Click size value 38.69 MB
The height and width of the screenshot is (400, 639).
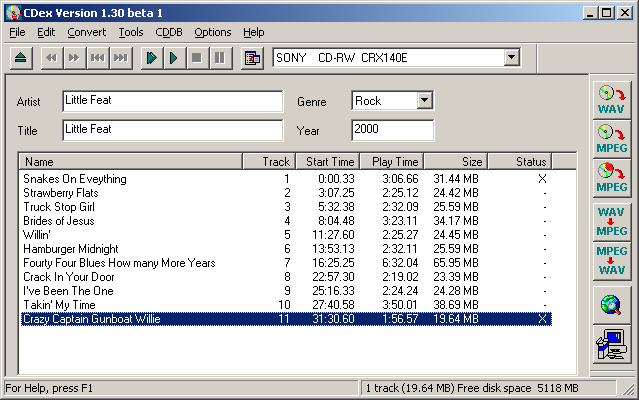click(456, 305)
